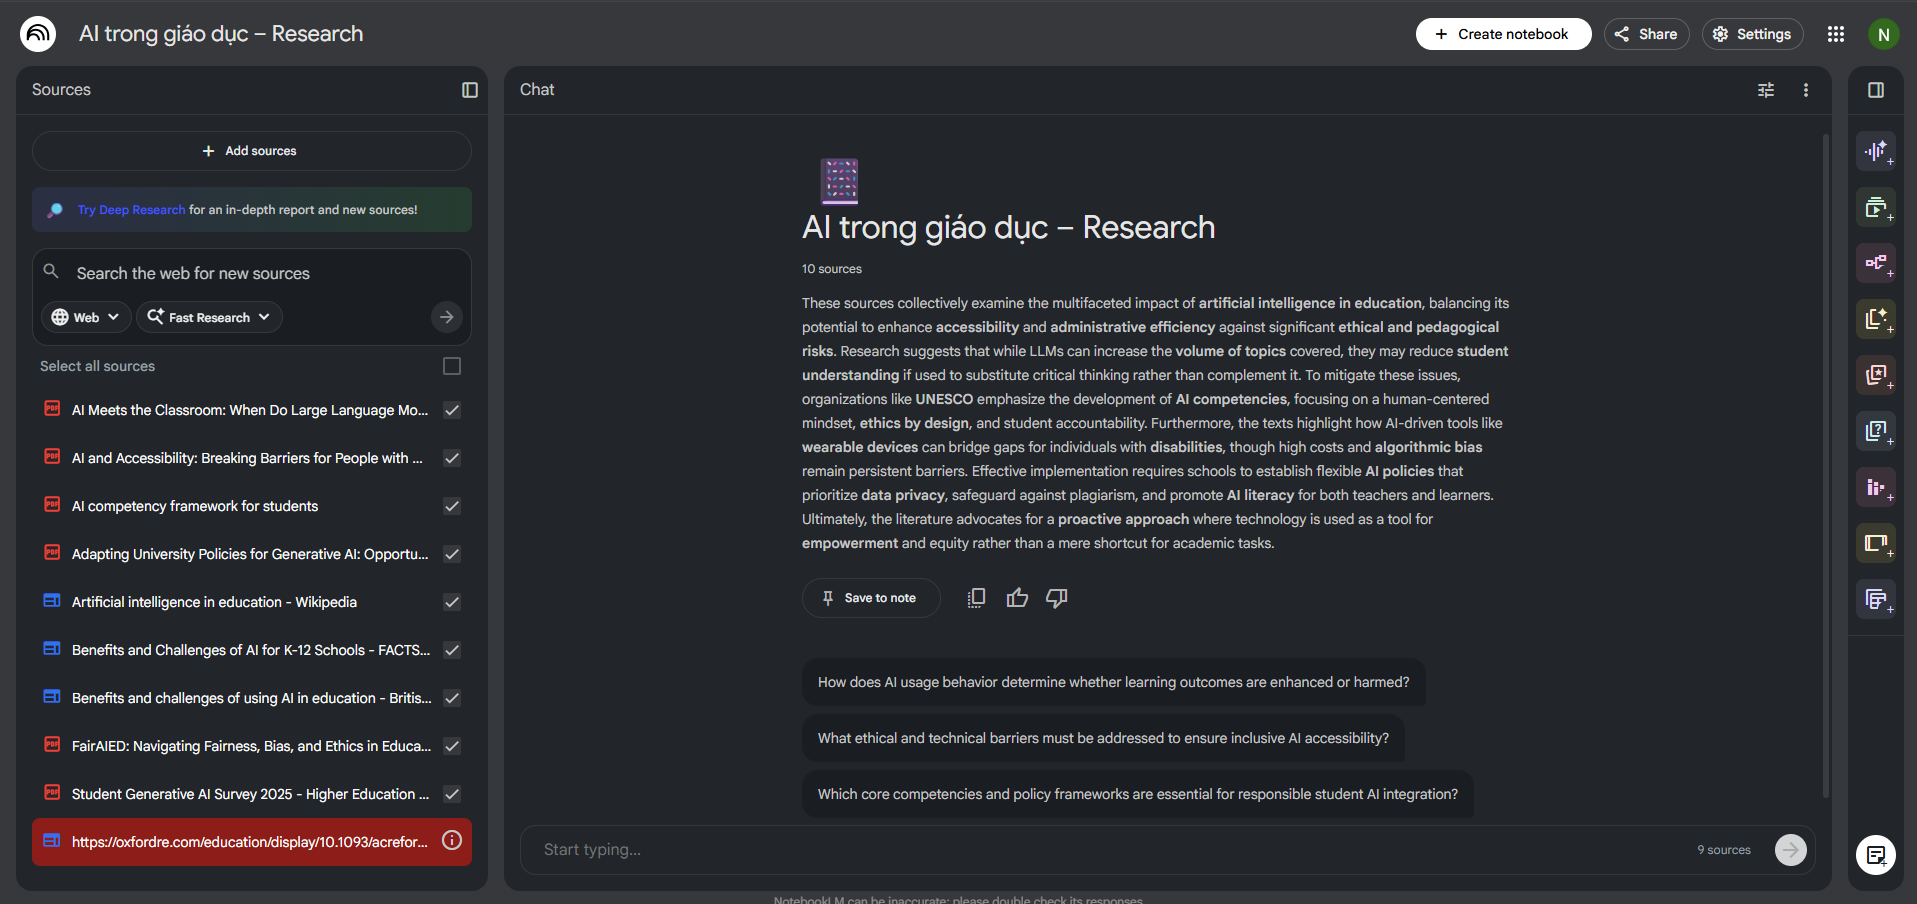Screen dimensions: 1917x904
Task: Give the summary a thumbs up
Action: (1017, 598)
